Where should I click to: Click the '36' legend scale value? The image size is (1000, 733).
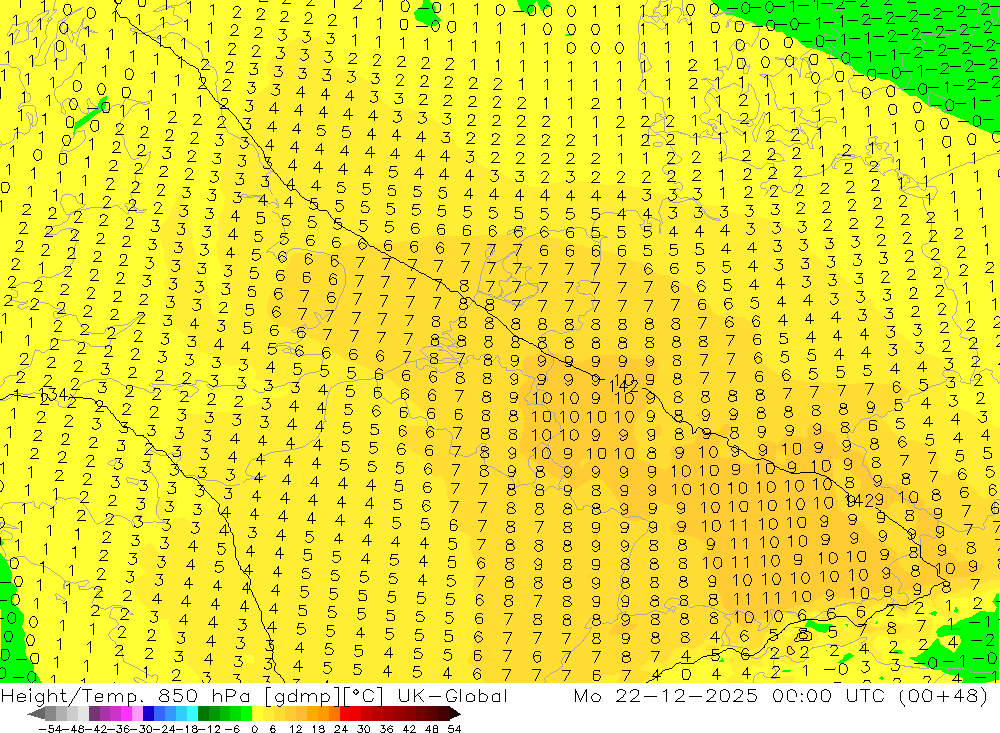click(386, 729)
